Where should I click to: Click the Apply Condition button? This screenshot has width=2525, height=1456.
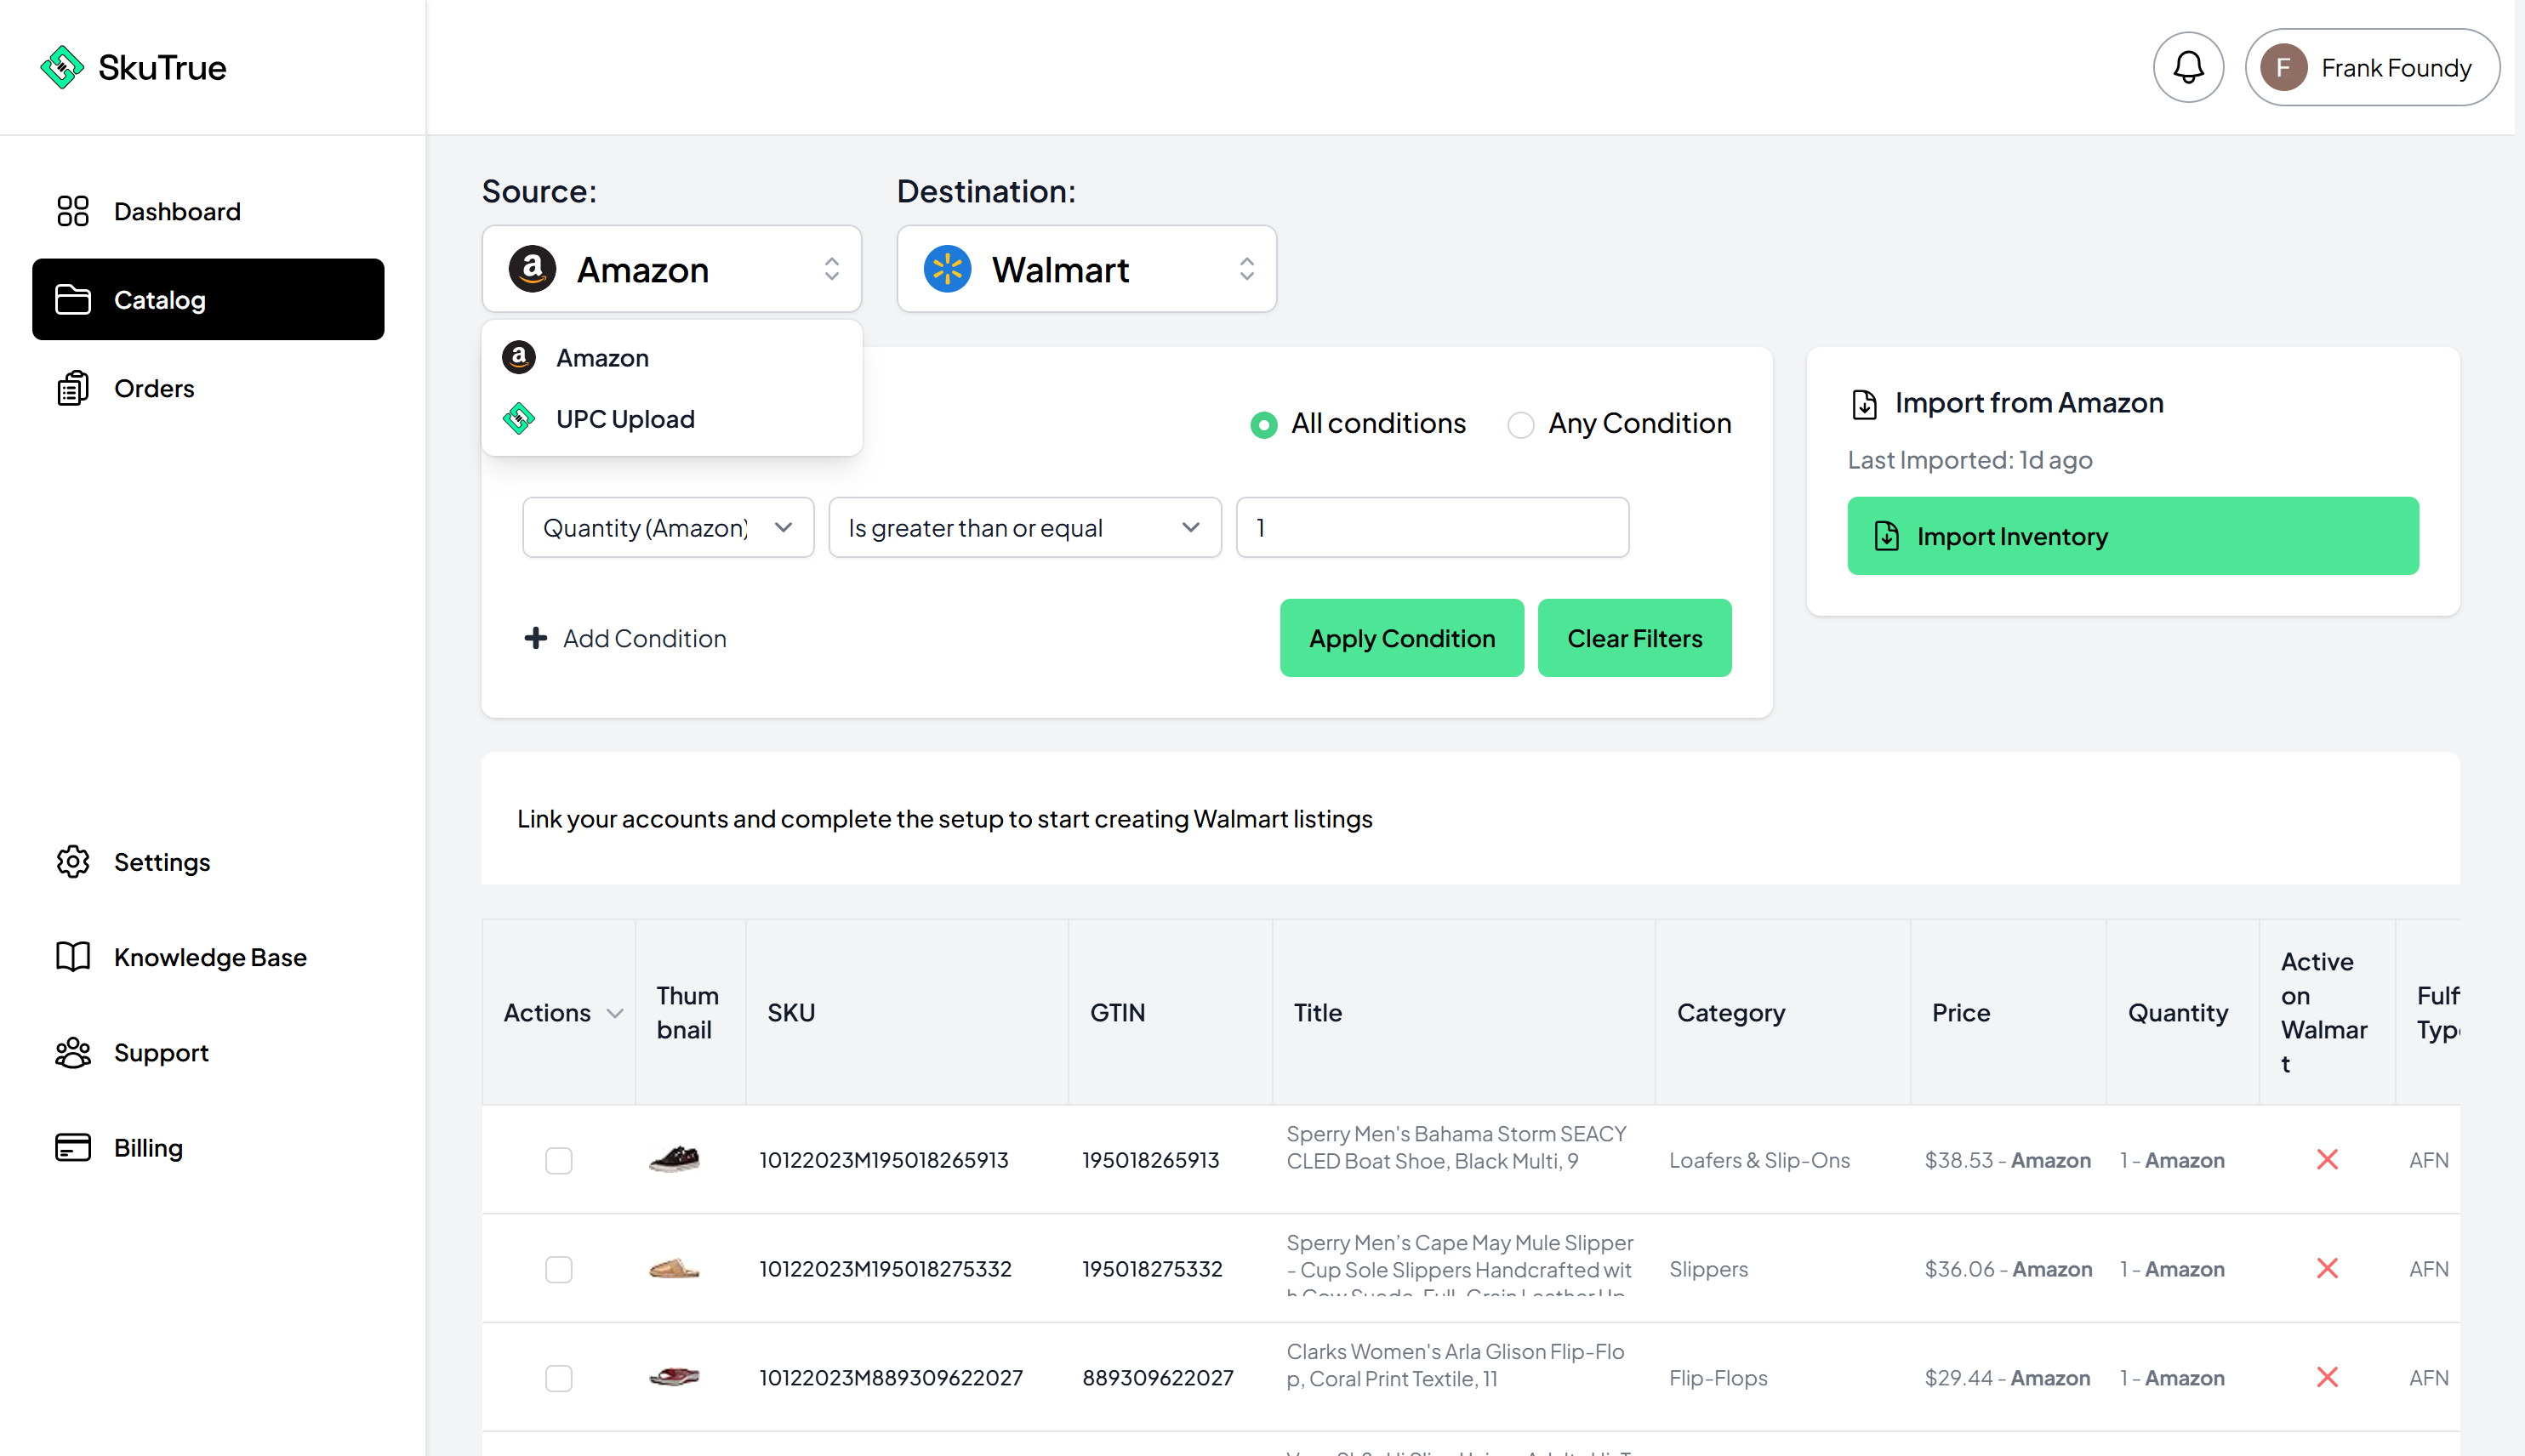(x=1401, y=638)
